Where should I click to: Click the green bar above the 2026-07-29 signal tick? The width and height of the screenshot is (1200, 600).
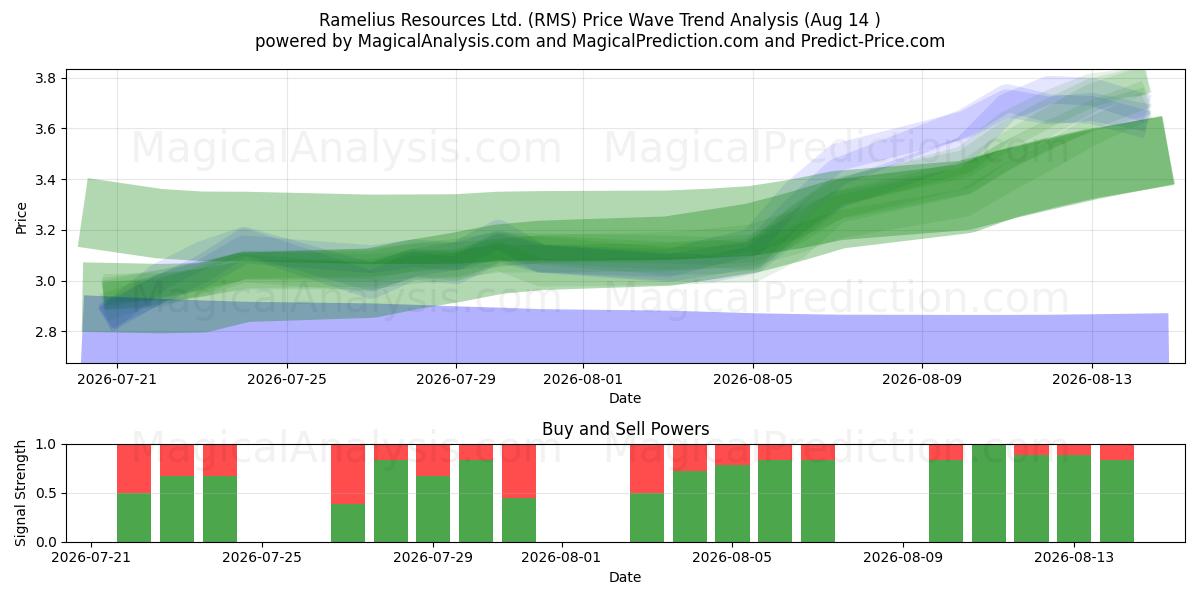pos(433,509)
